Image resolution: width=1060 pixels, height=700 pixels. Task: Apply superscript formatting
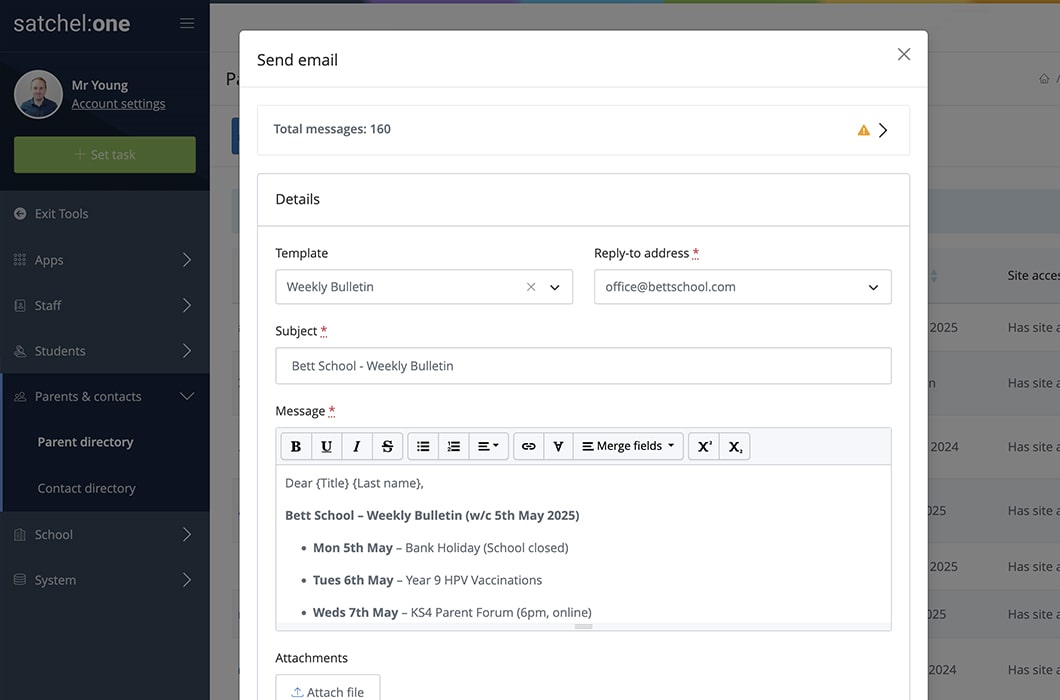704,446
